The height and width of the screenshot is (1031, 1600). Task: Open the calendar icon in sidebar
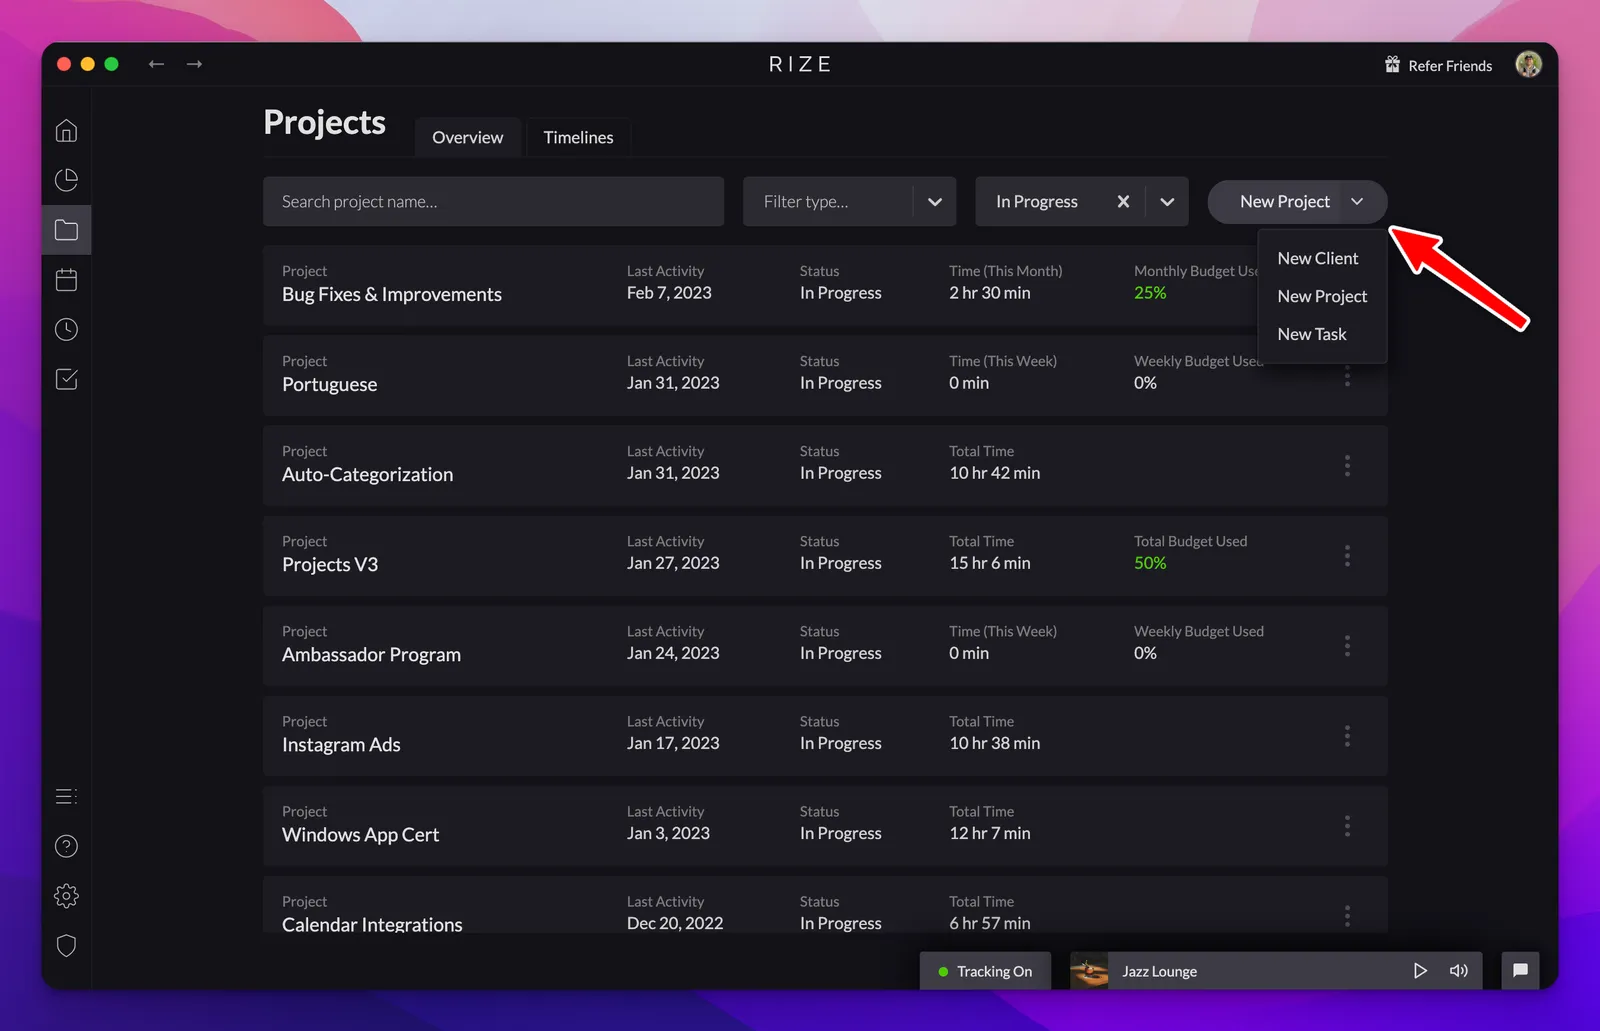tap(66, 280)
